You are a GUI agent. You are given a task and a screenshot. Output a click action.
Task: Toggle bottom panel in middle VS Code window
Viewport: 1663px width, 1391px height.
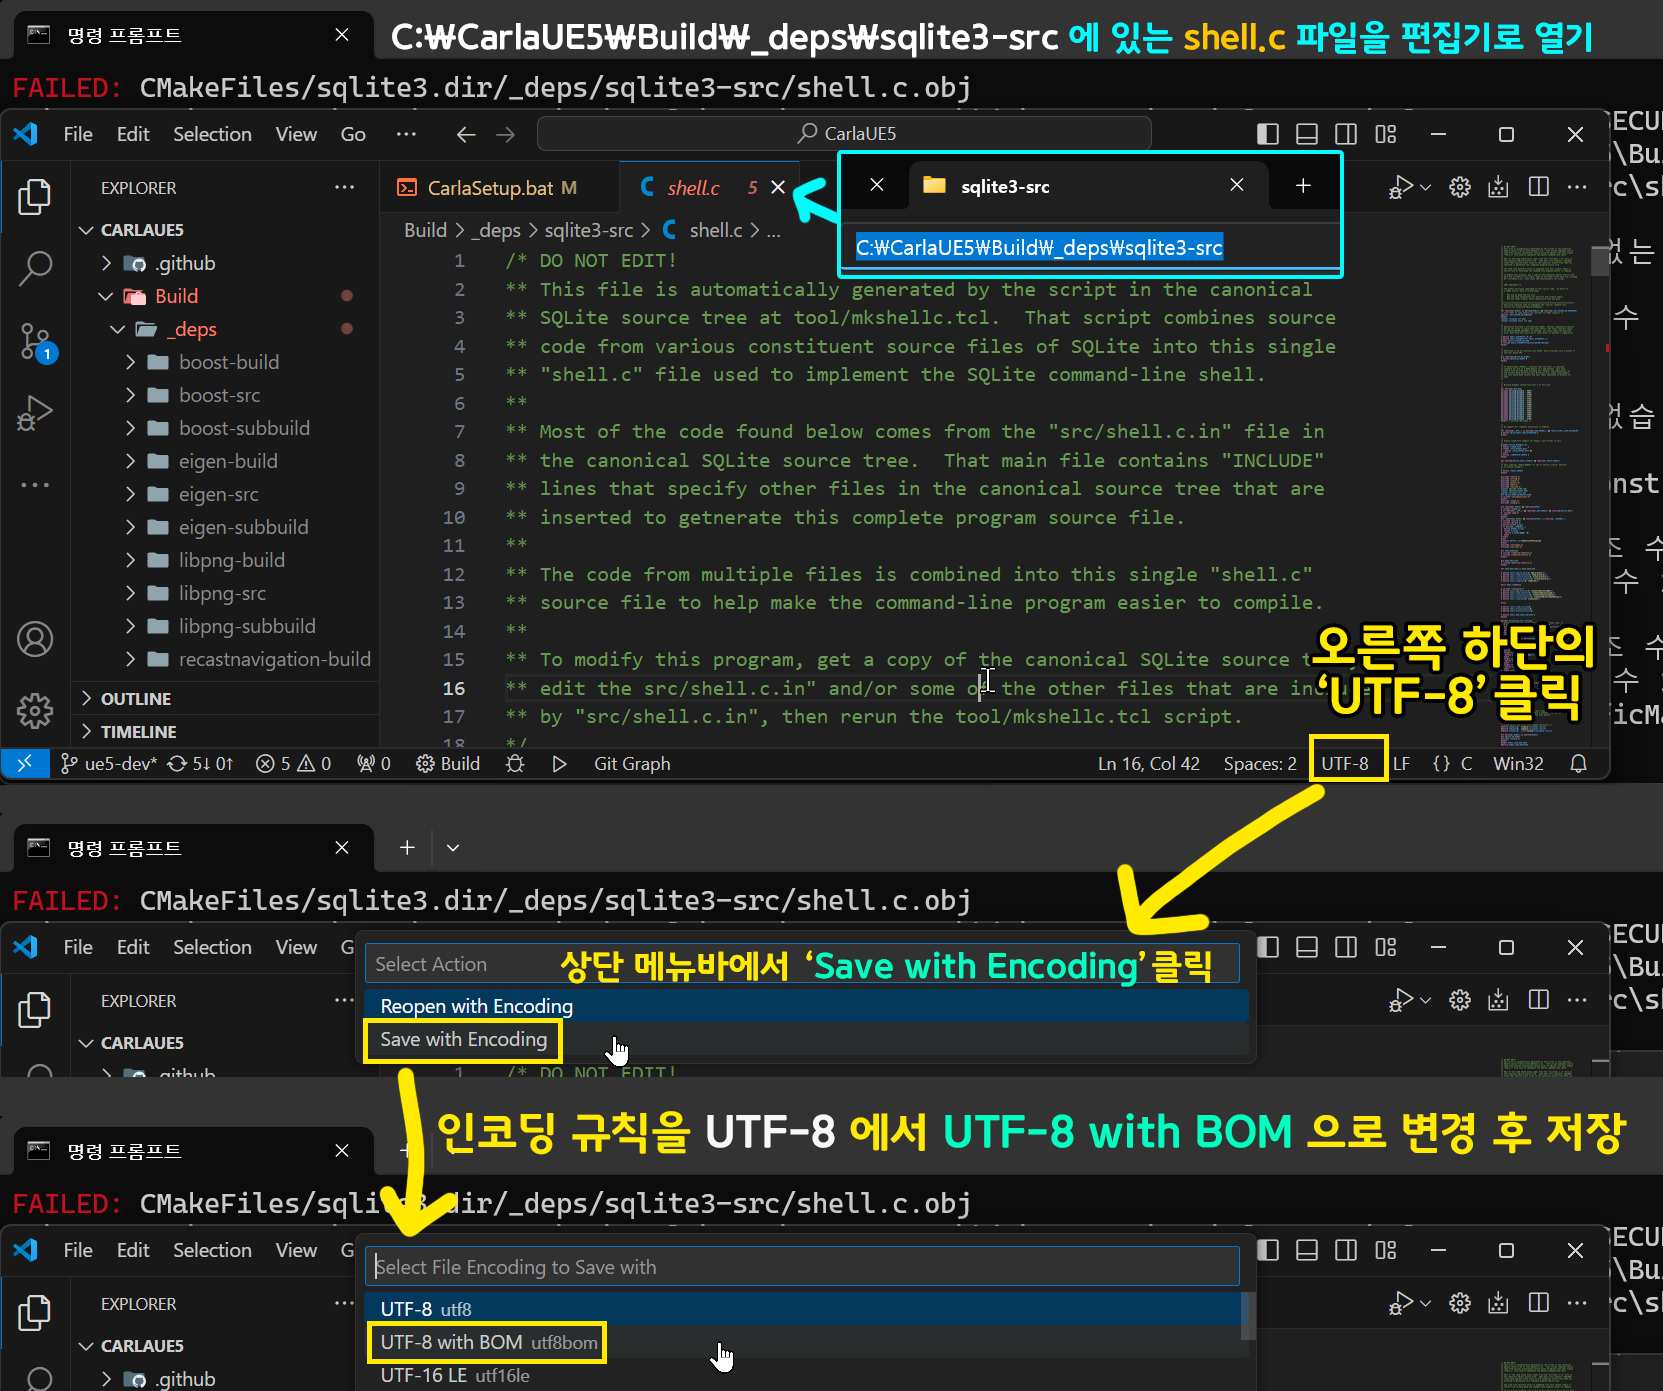pos(1307,947)
